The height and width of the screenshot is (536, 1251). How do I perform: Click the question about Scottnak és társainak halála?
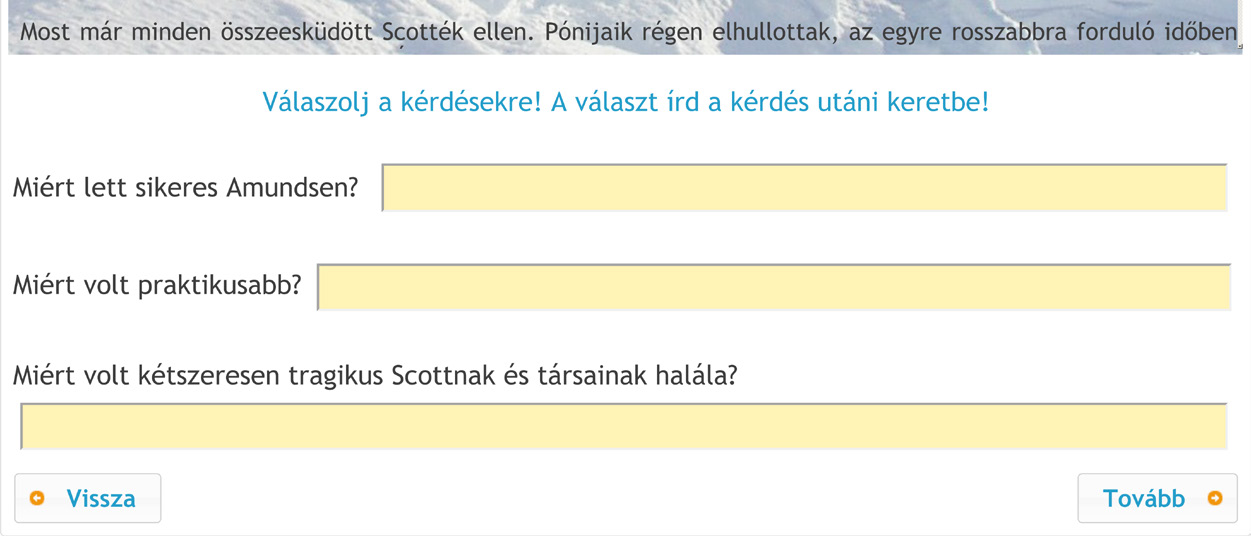tap(376, 375)
